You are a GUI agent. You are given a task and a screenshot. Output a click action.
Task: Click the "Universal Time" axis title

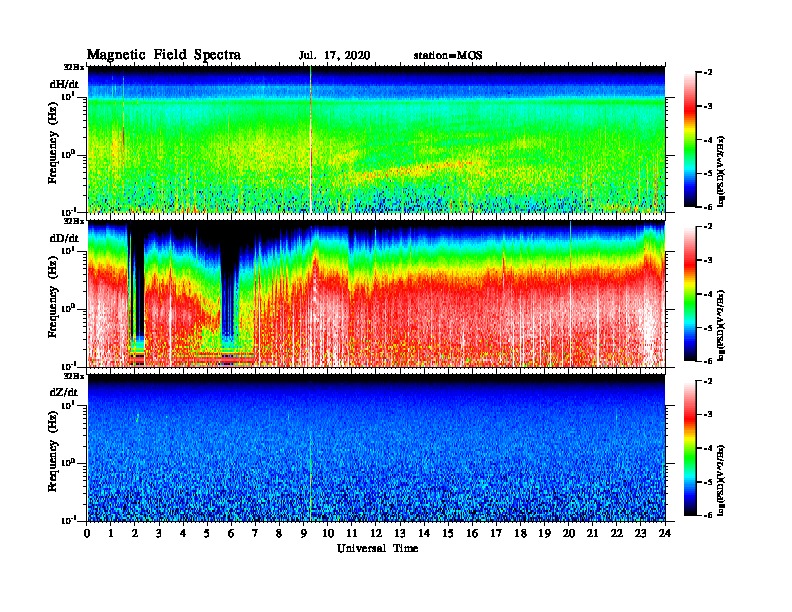pyautogui.click(x=377, y=548)
